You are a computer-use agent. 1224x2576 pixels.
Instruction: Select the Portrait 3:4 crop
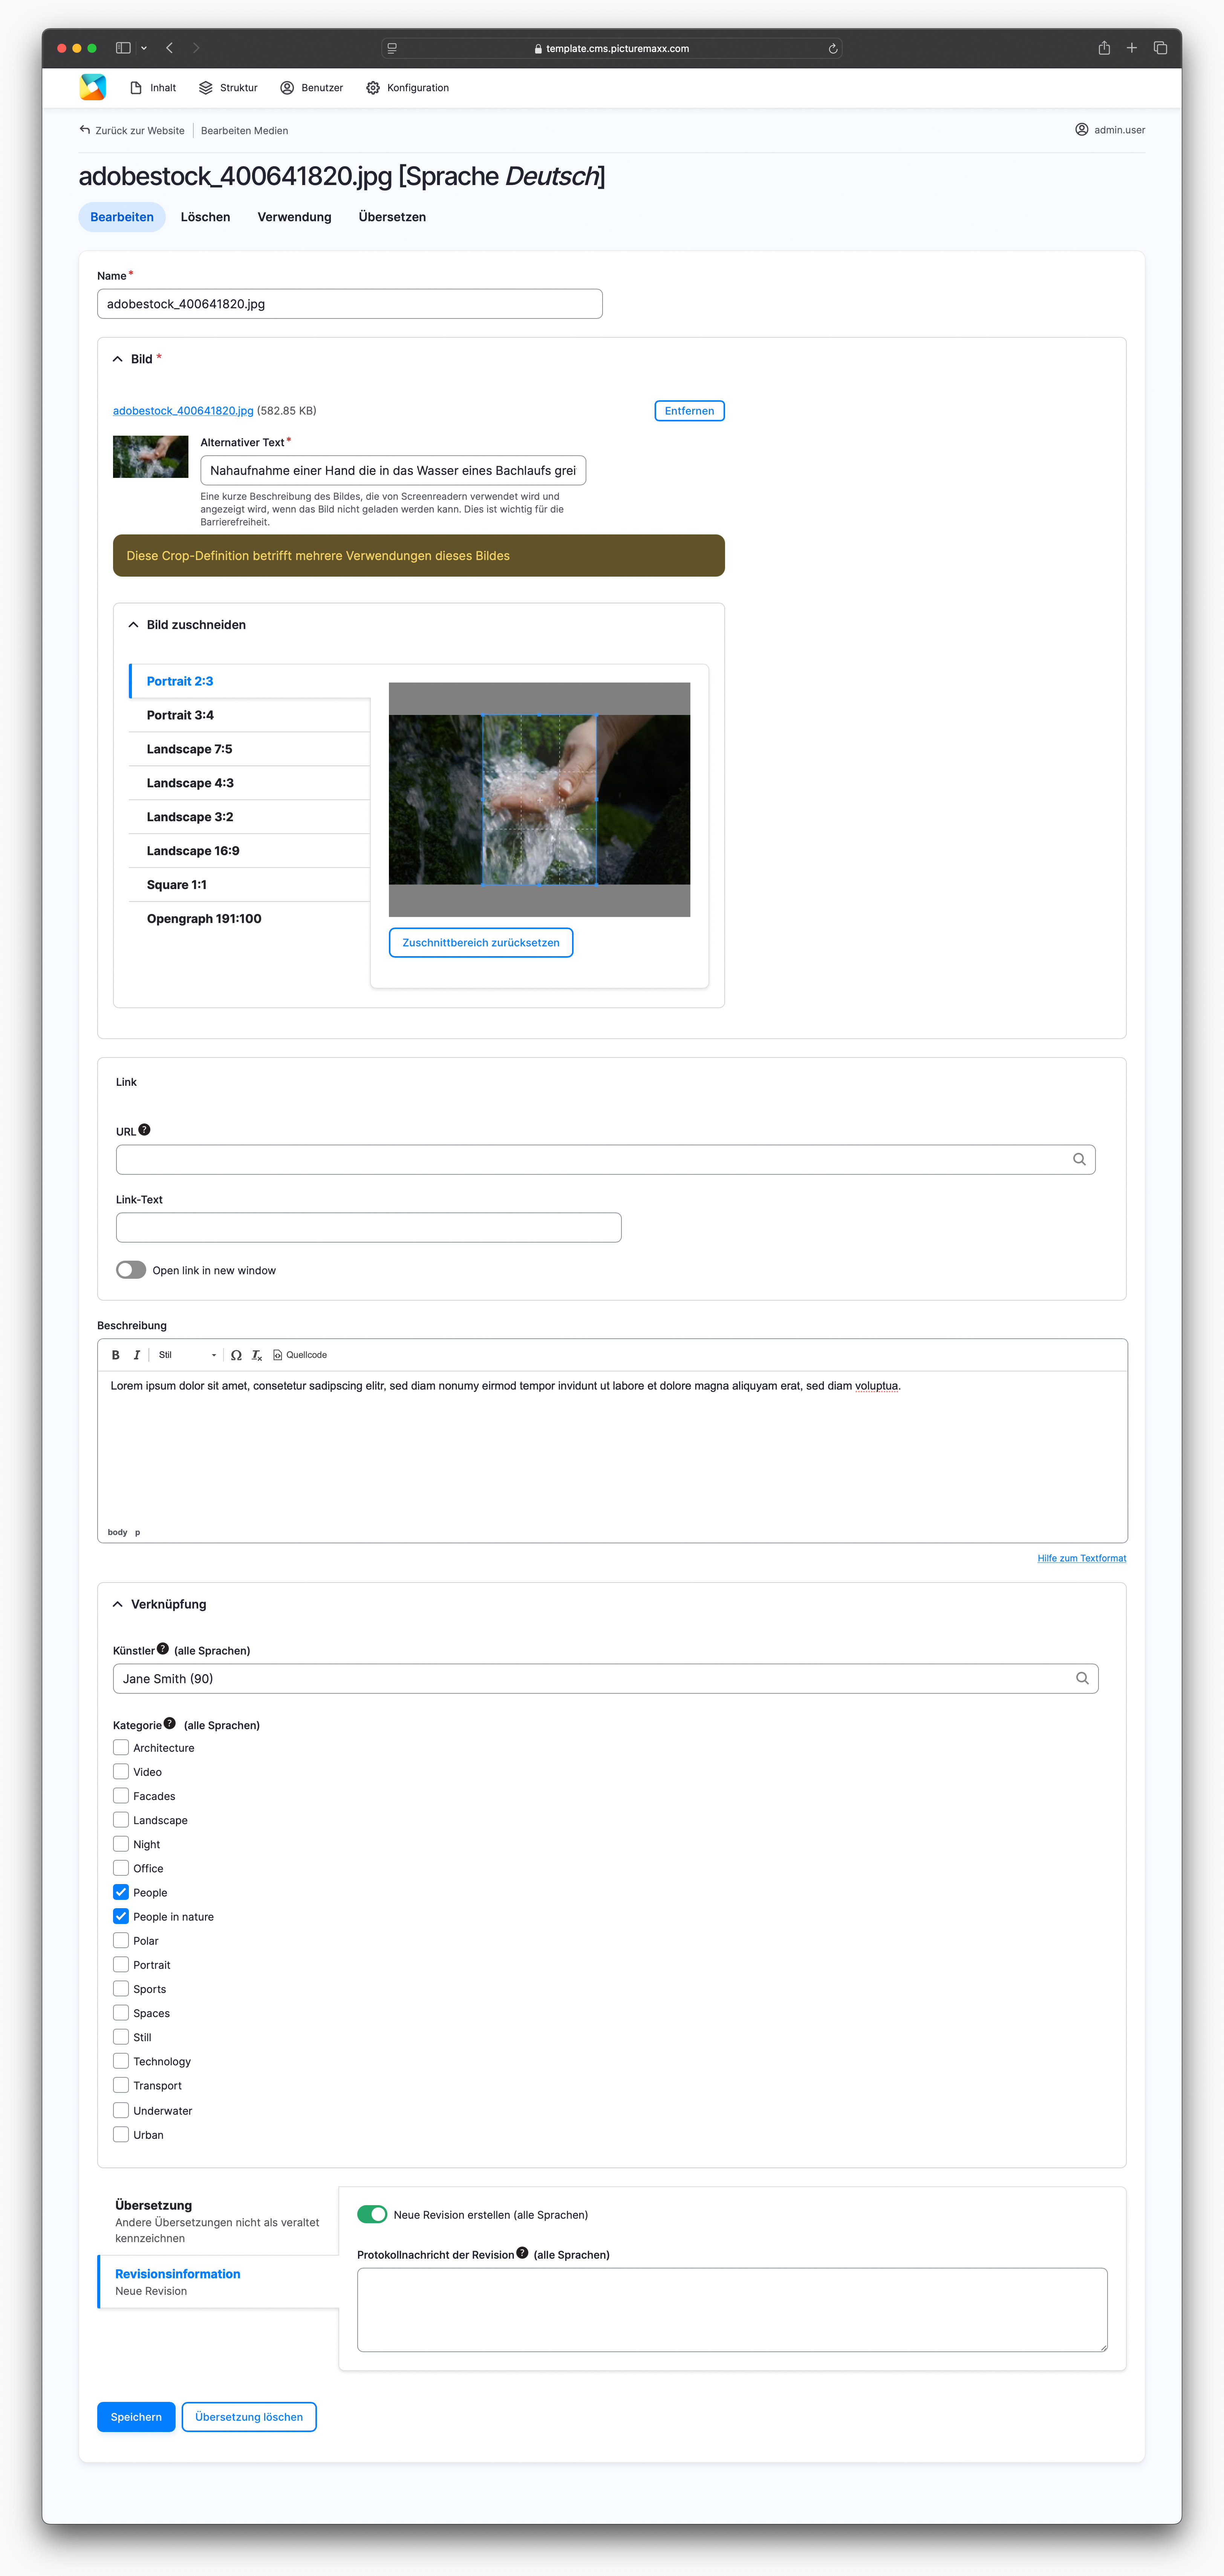point(249,715)
